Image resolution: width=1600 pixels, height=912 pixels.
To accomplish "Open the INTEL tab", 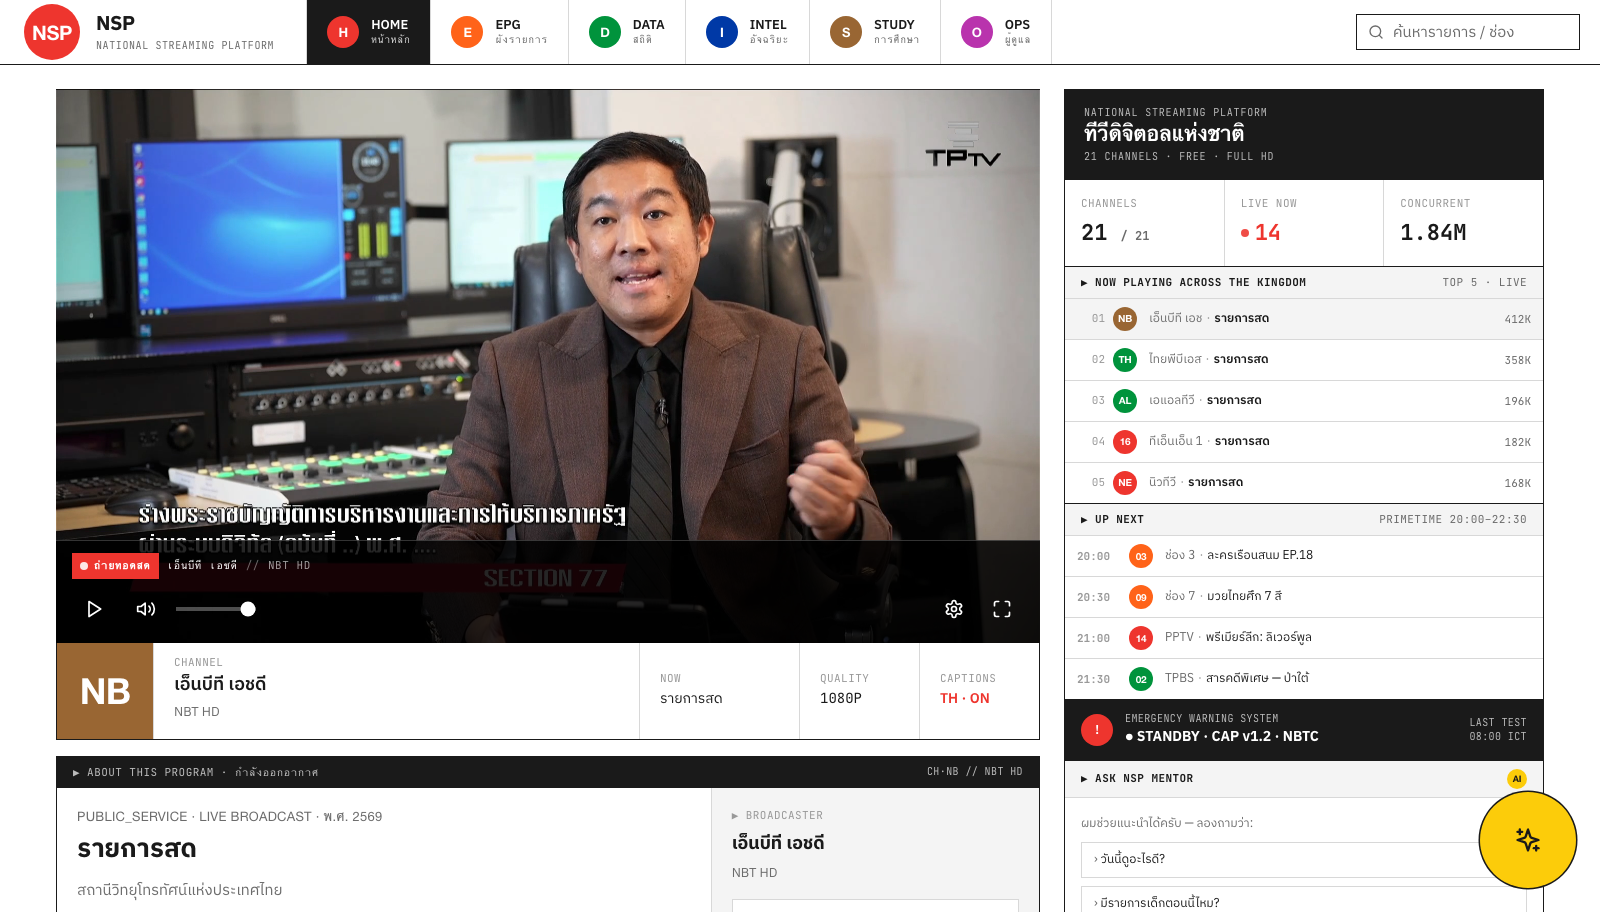I will pos(747,32).
